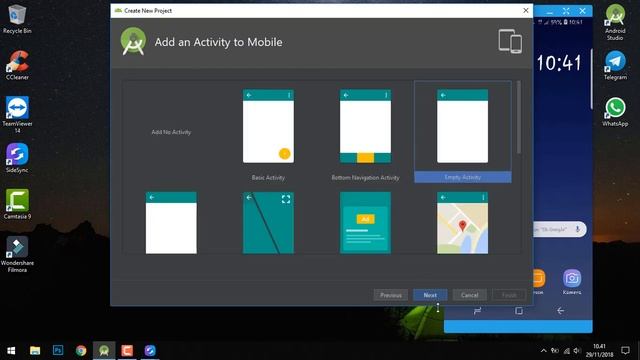Open Camtasia recorder from taskbar

pos(127,351)
